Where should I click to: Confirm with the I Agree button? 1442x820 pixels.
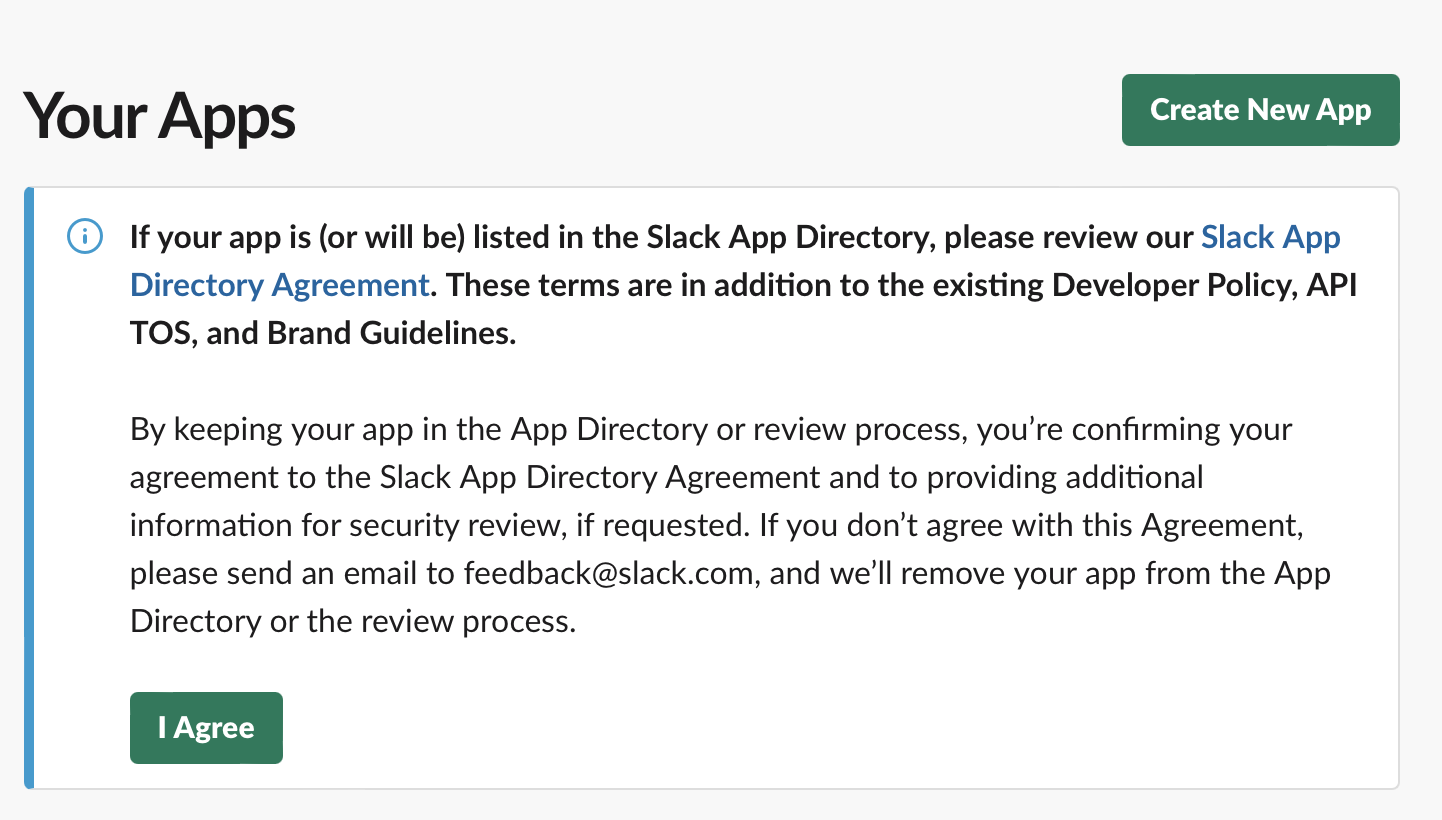206,728
